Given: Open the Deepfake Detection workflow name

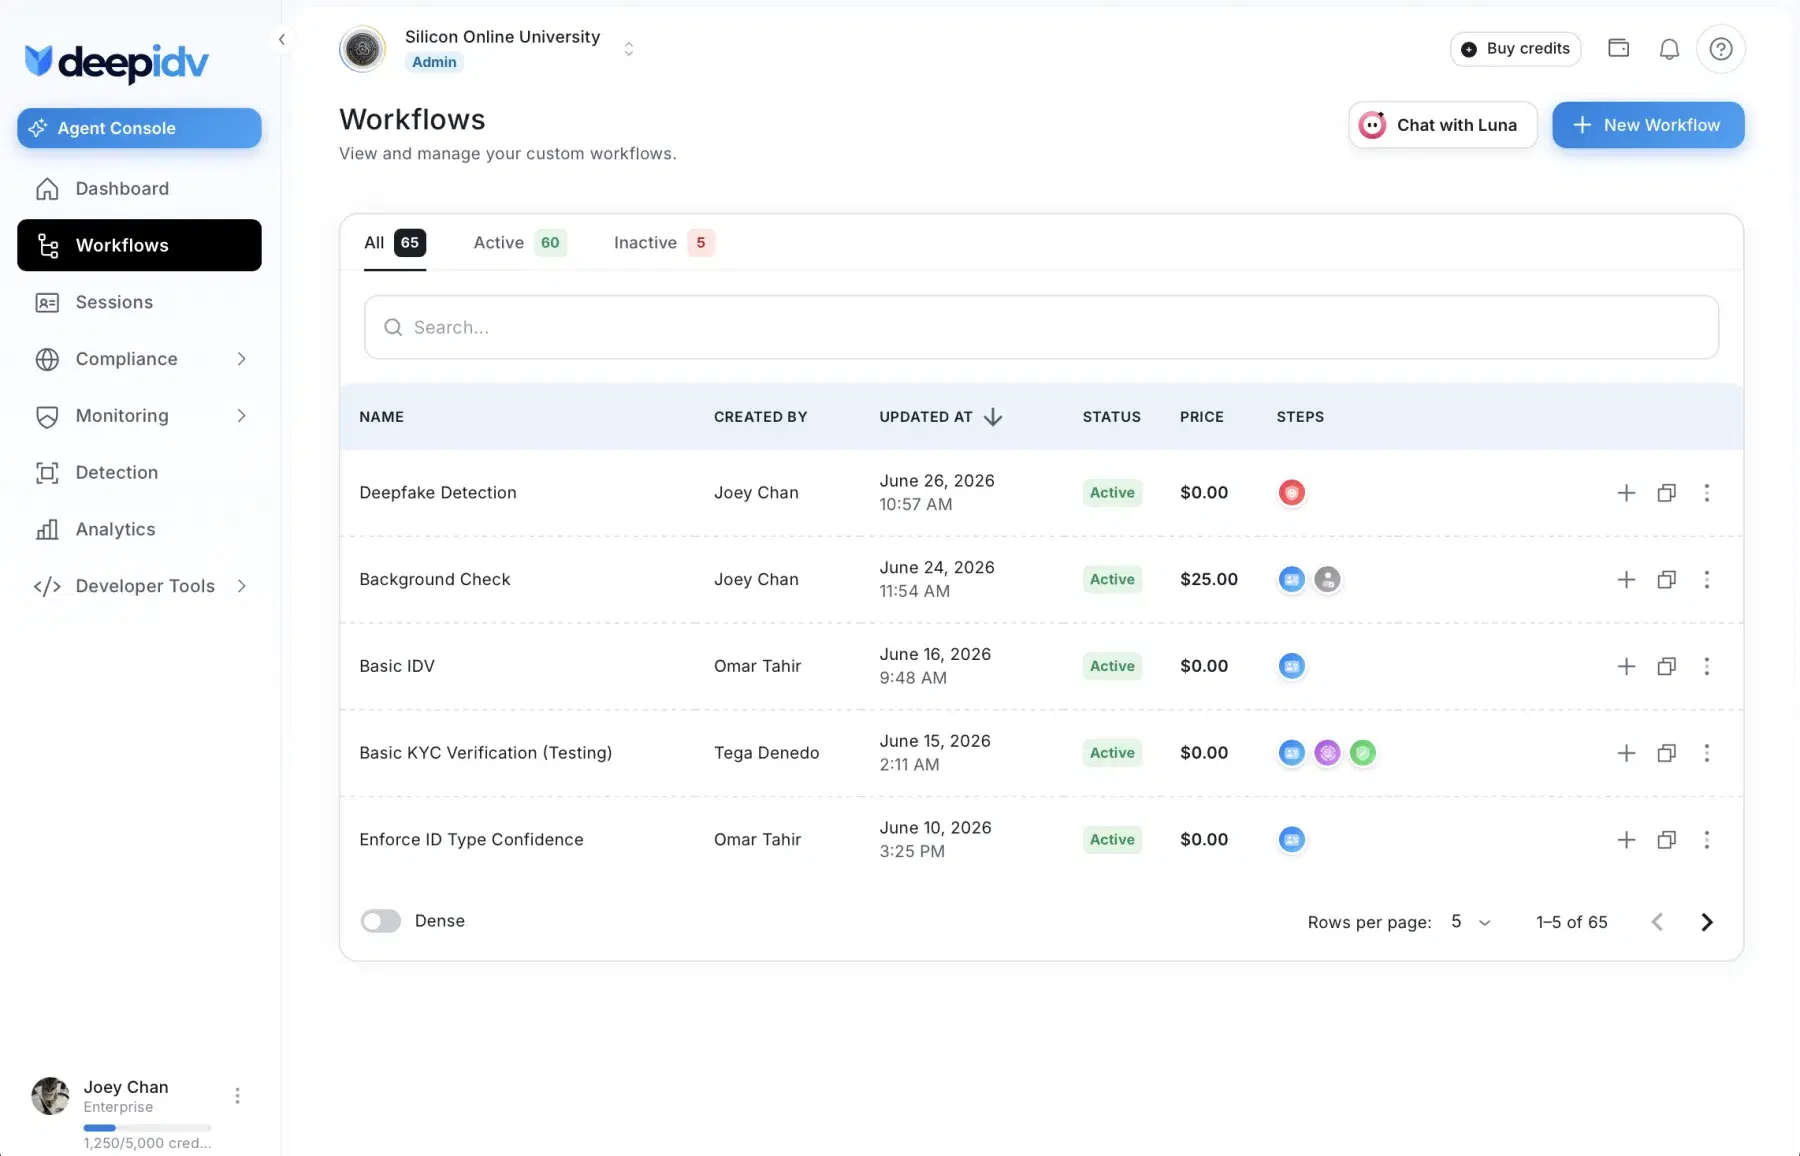Looking at the screenshot, I should [438, 493].
